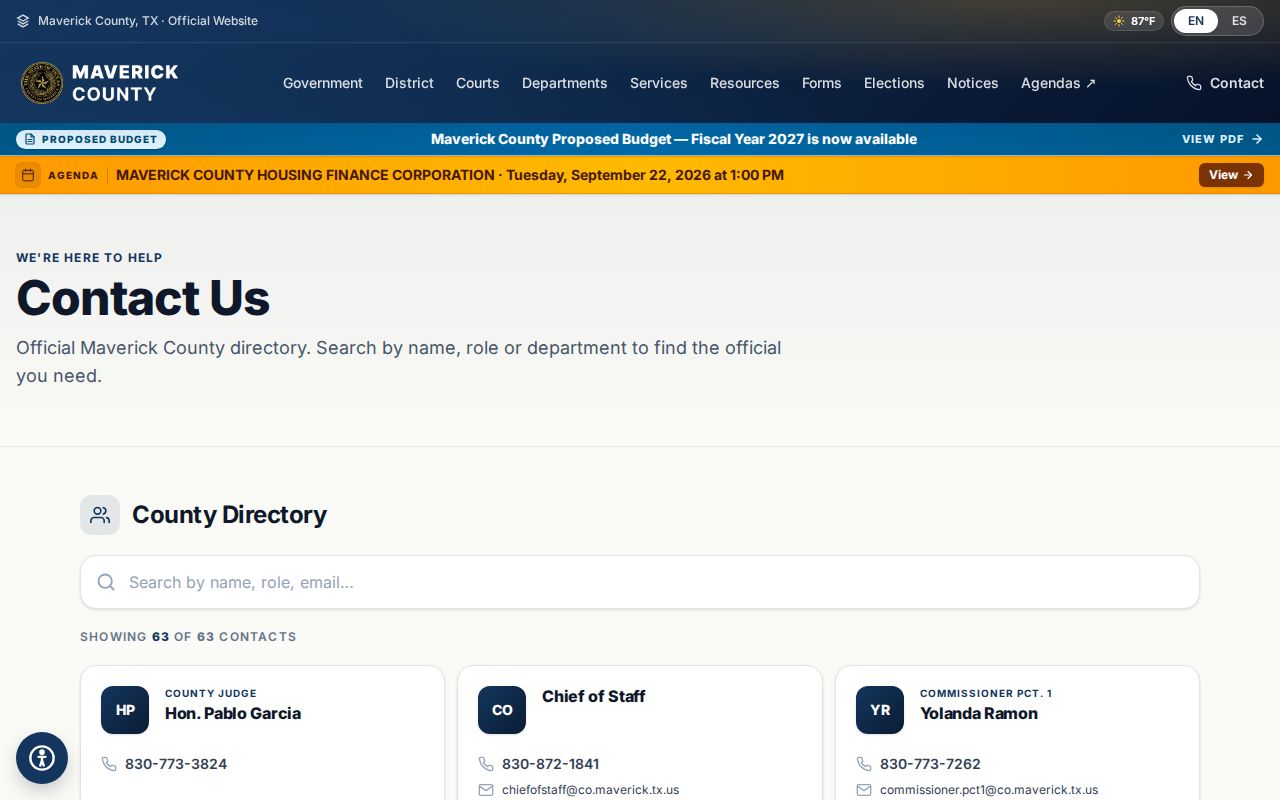
Task: Click the YR avatar on Yolanda Ramon's card
Action: click(x=880, y=710)
